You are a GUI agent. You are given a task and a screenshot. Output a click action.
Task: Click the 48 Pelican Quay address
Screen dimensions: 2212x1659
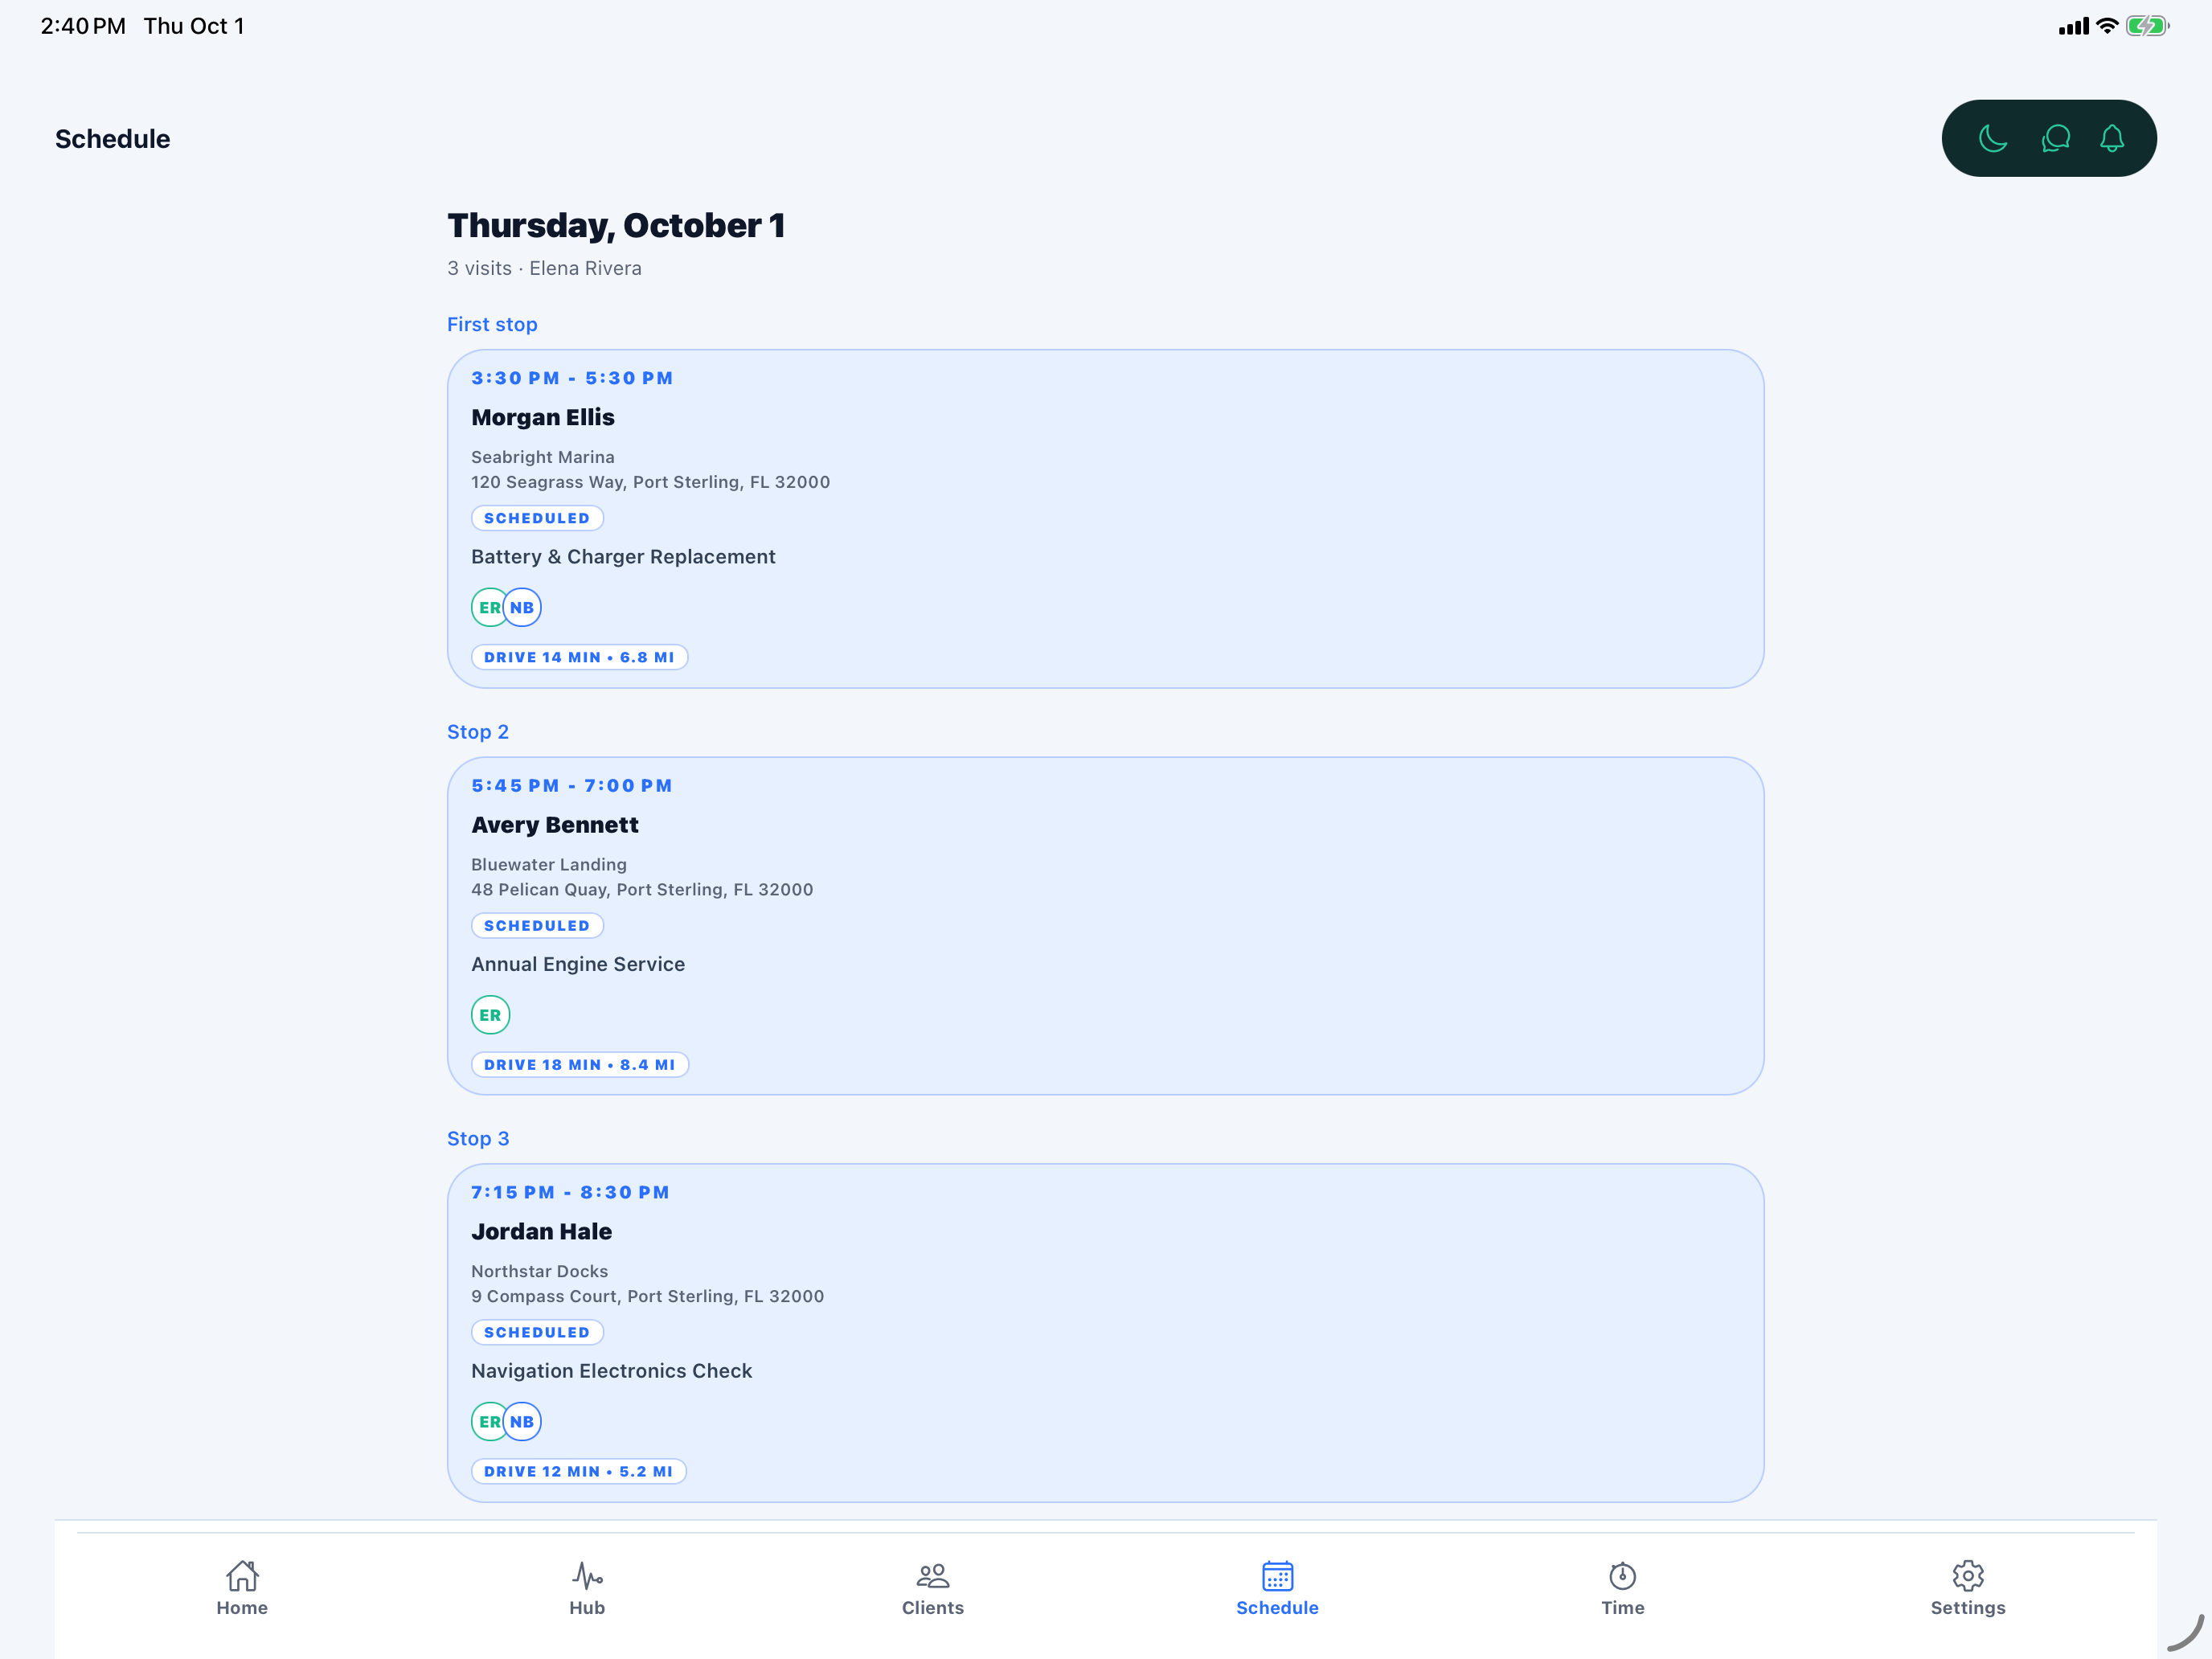642,889
